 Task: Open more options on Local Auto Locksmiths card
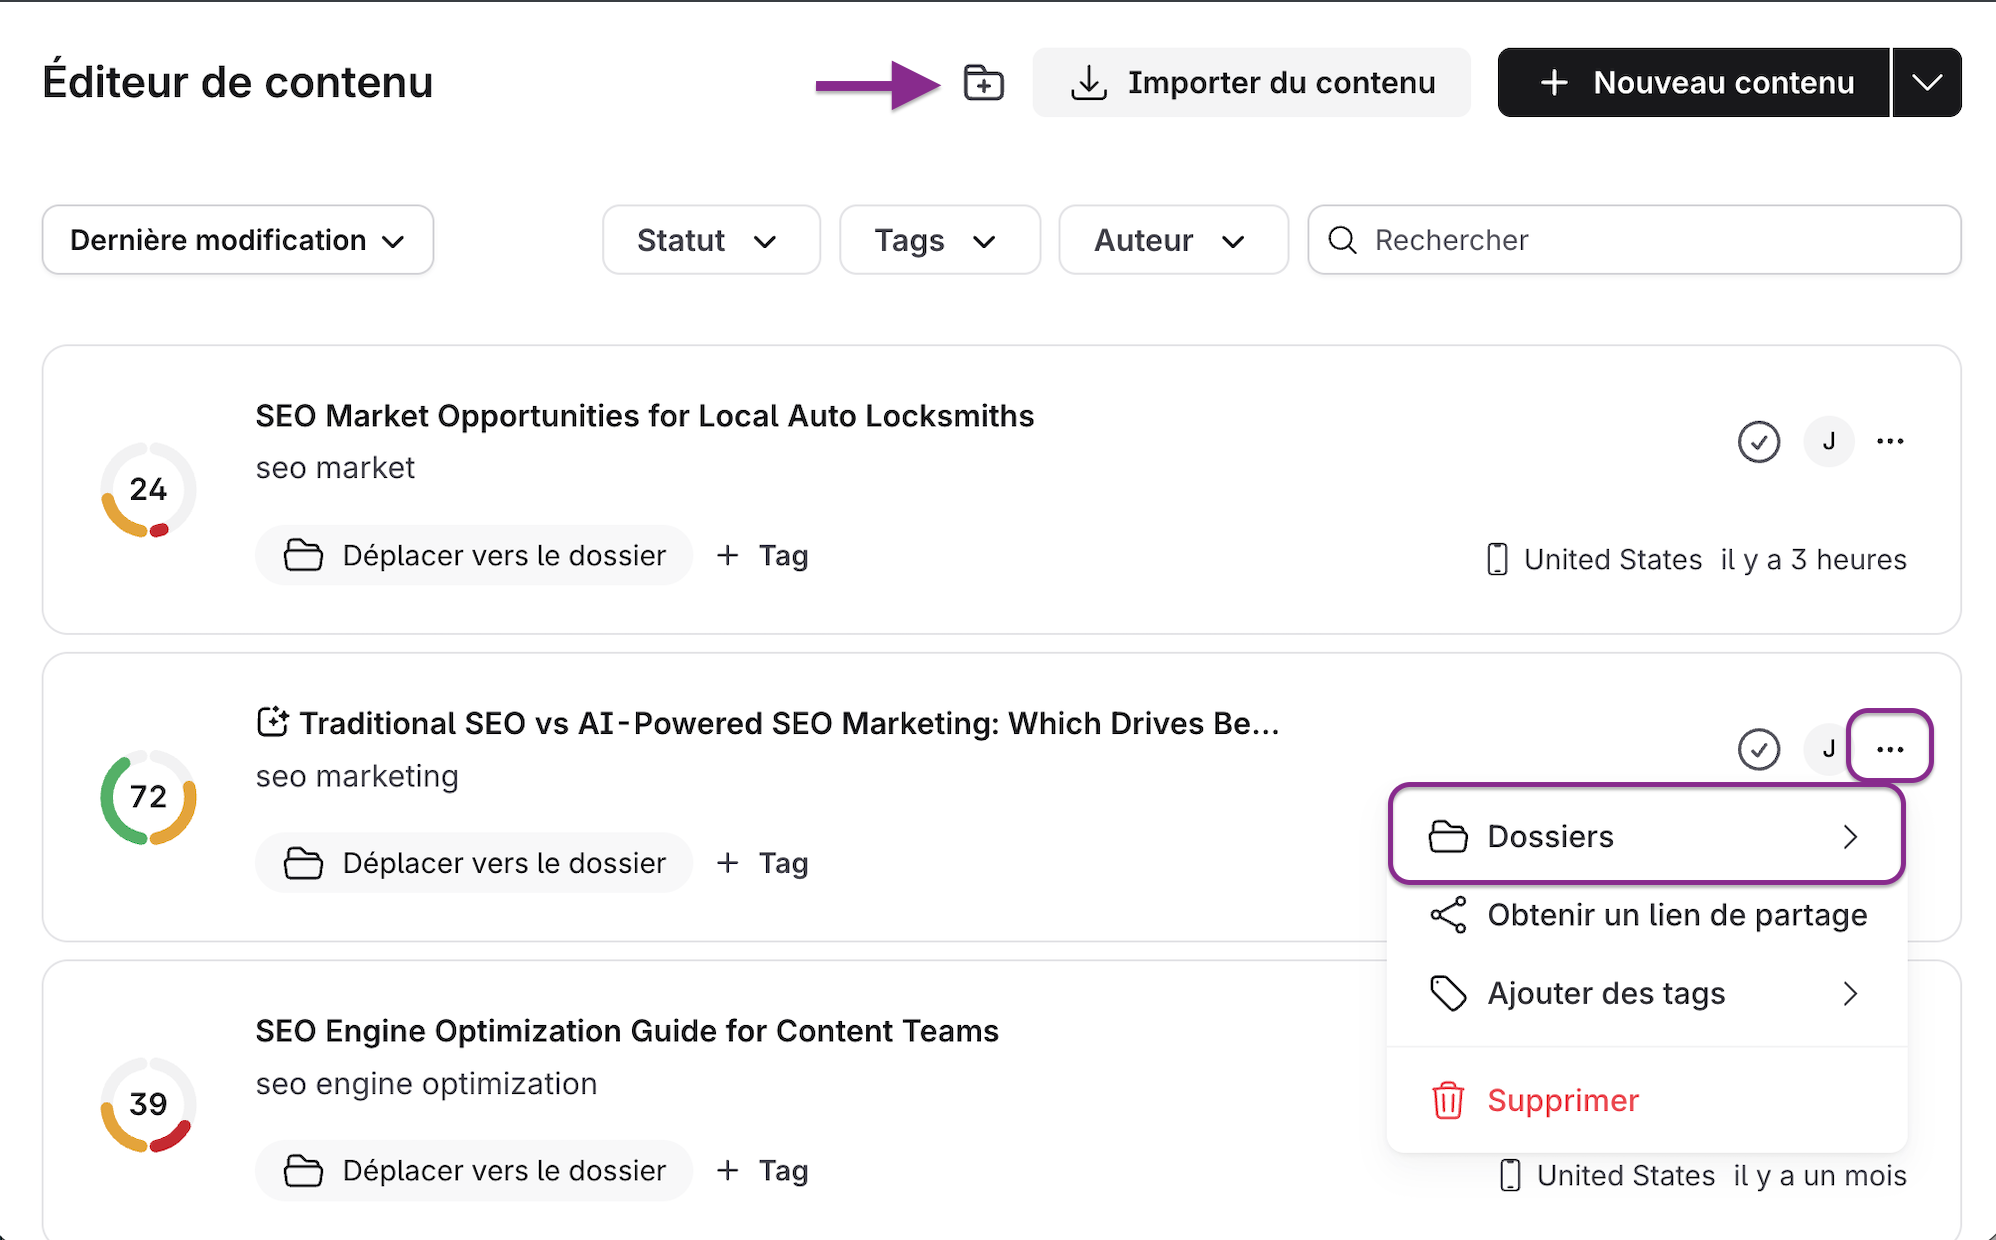pos(1890,441)
